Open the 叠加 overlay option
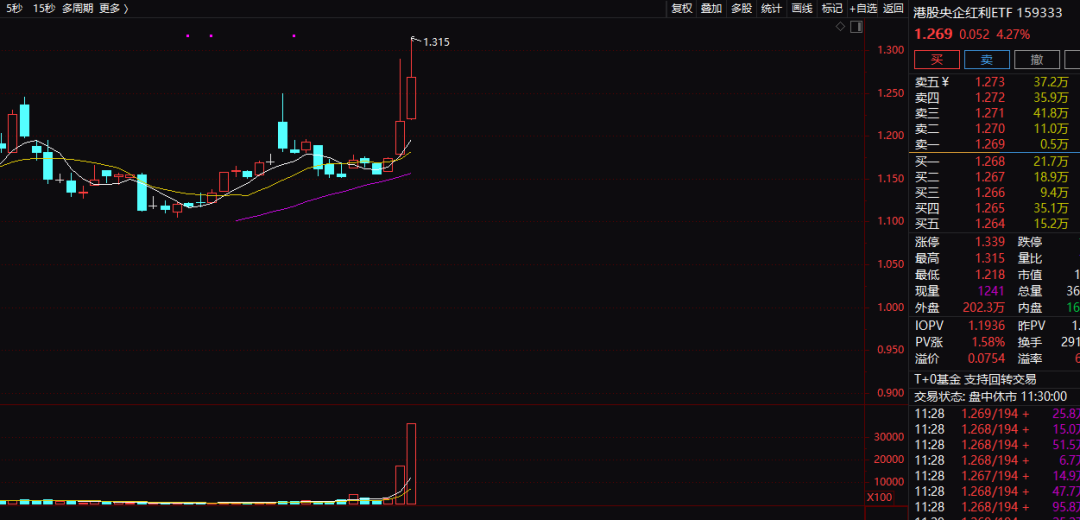The height and width of the screenshot is (520, 1080). 712,8
